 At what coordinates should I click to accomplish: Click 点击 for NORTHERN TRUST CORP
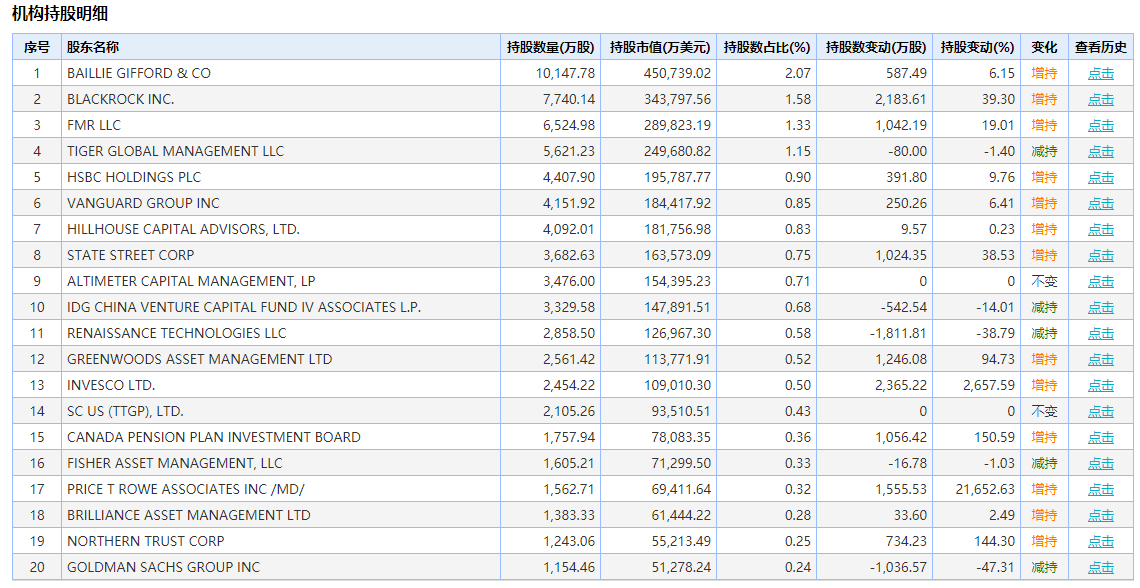[1100, 542]
